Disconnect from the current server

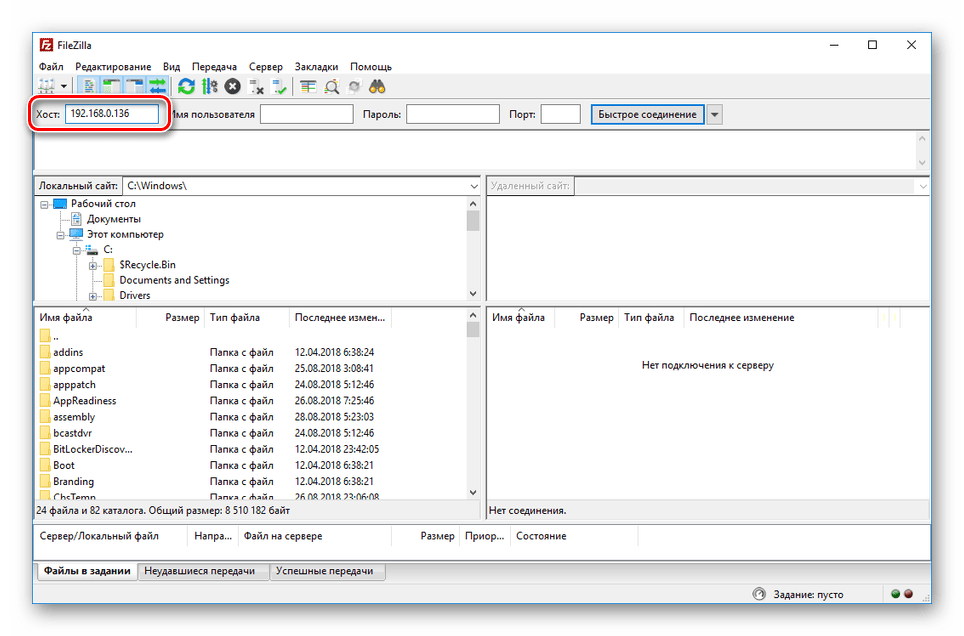pos(256,87)
